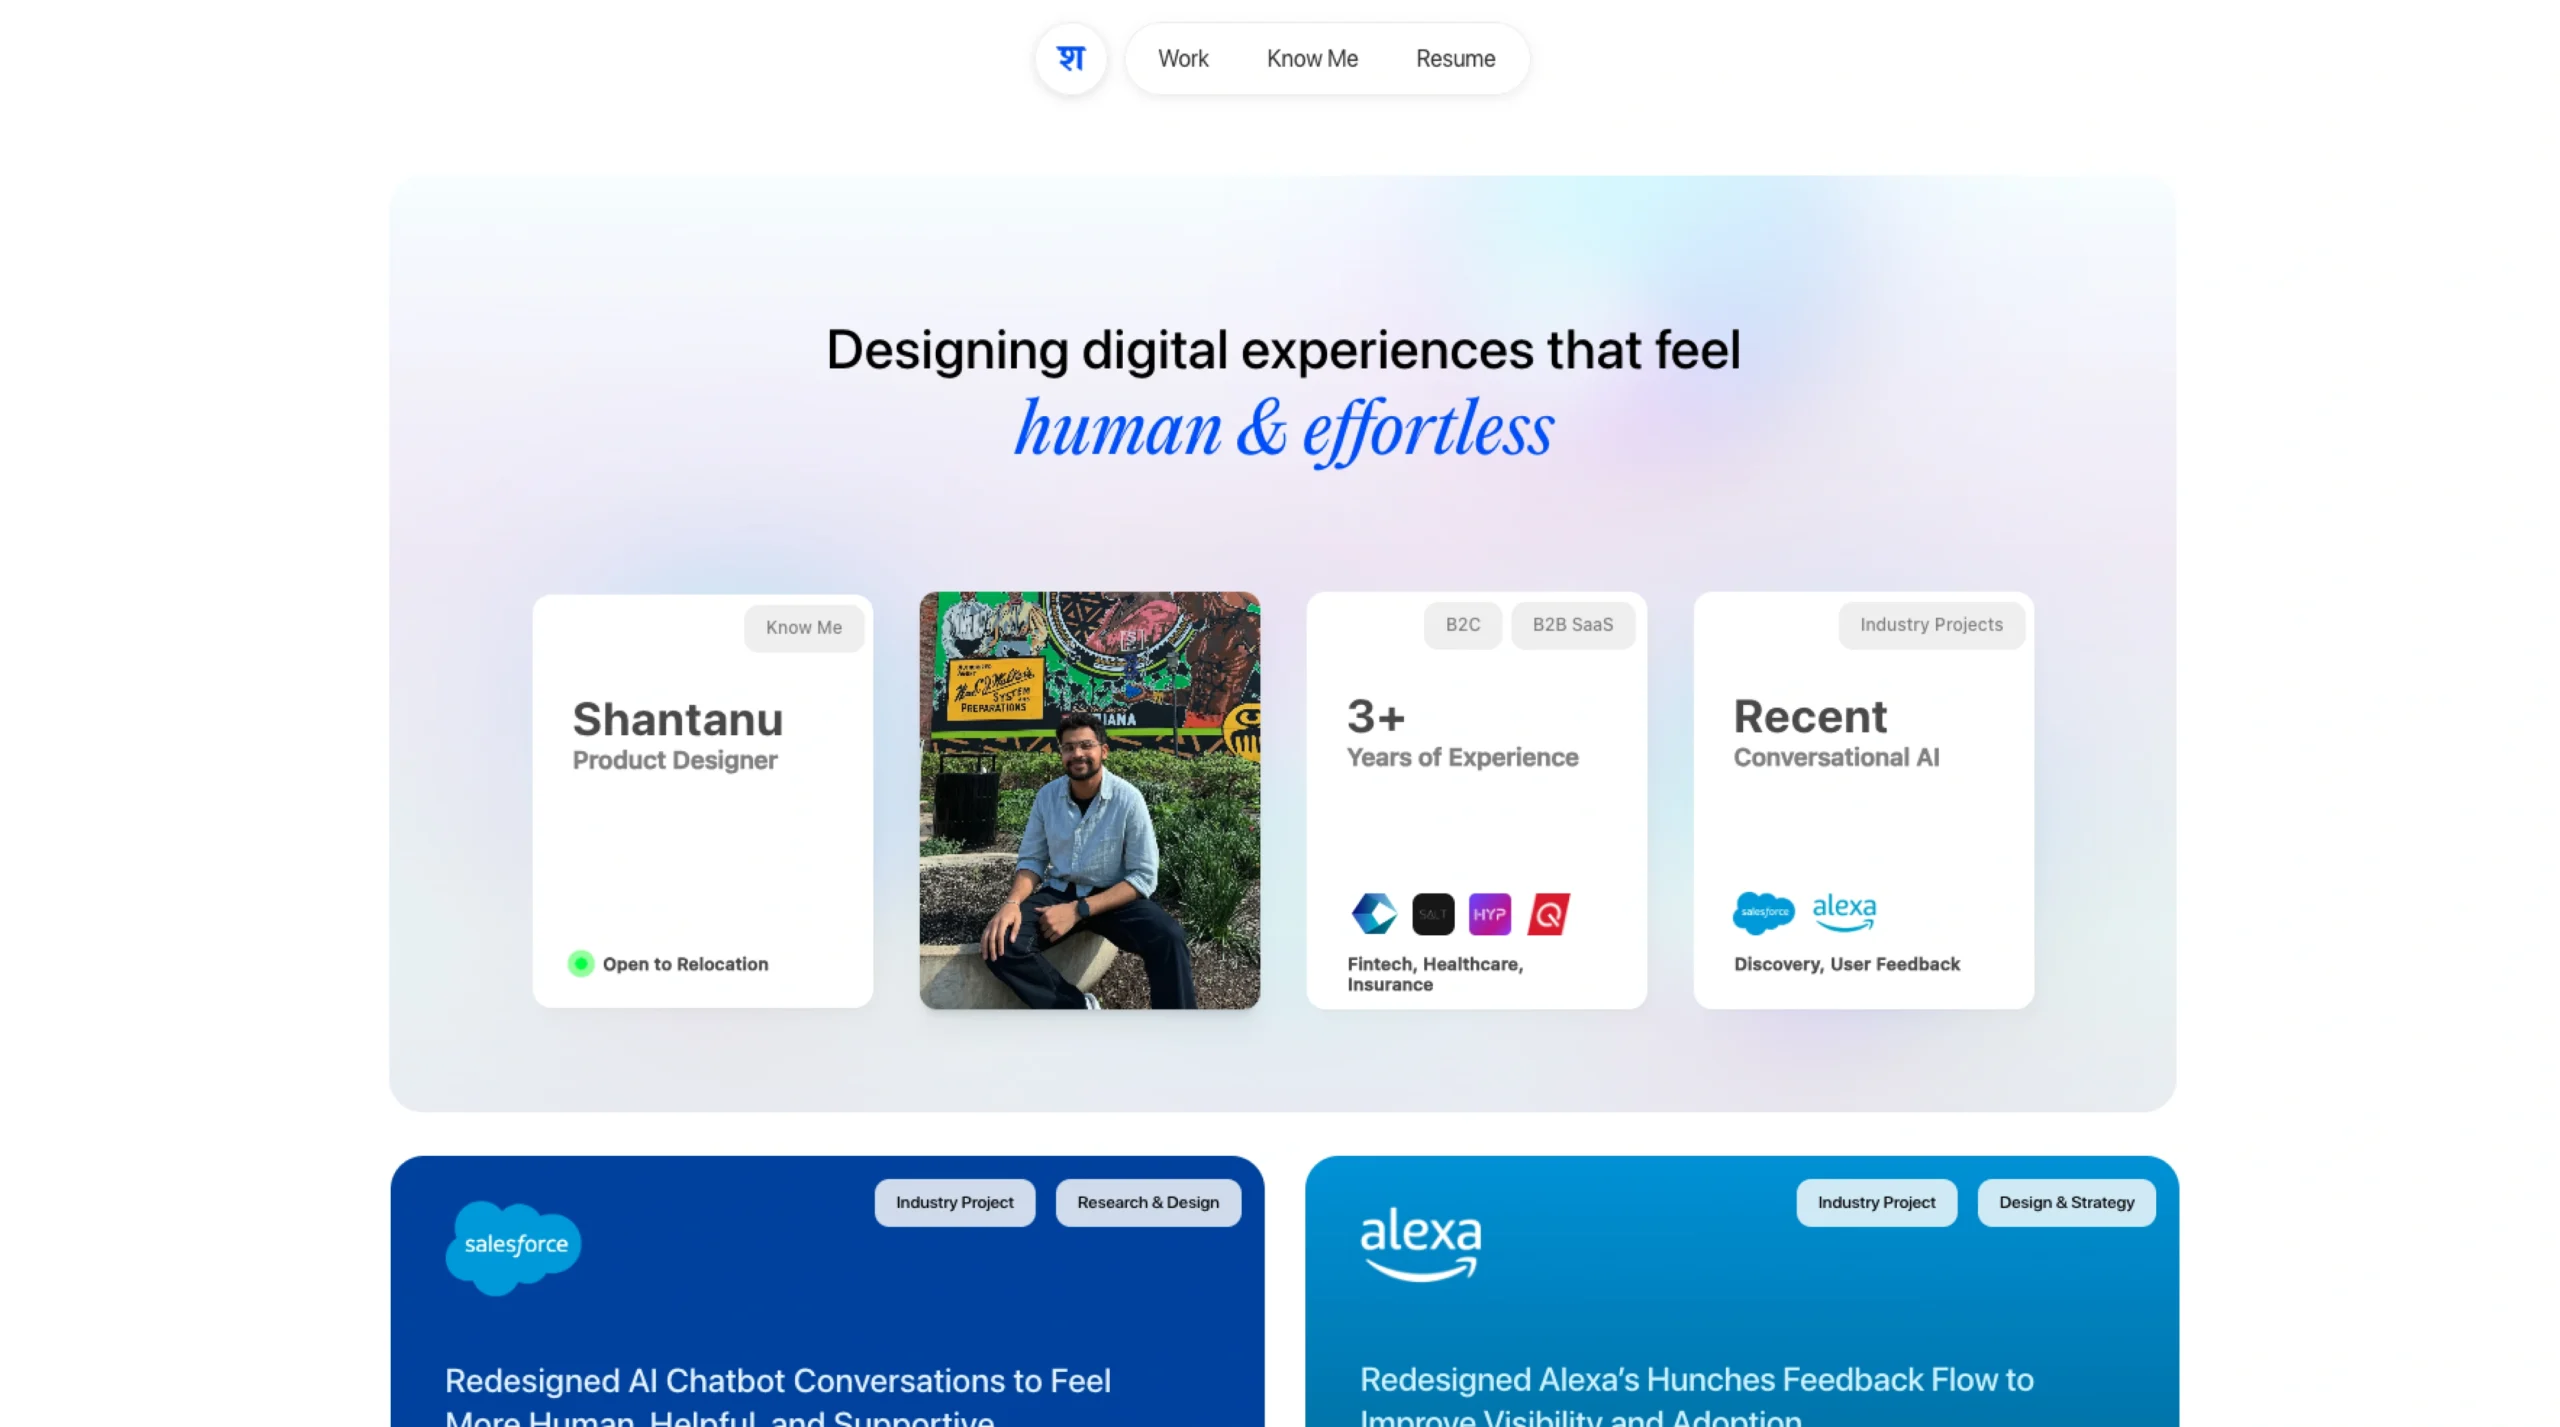Open the Resume nav link
The height and width of the screenshot is (1427, 2560).
click(x=1454, y=59)
